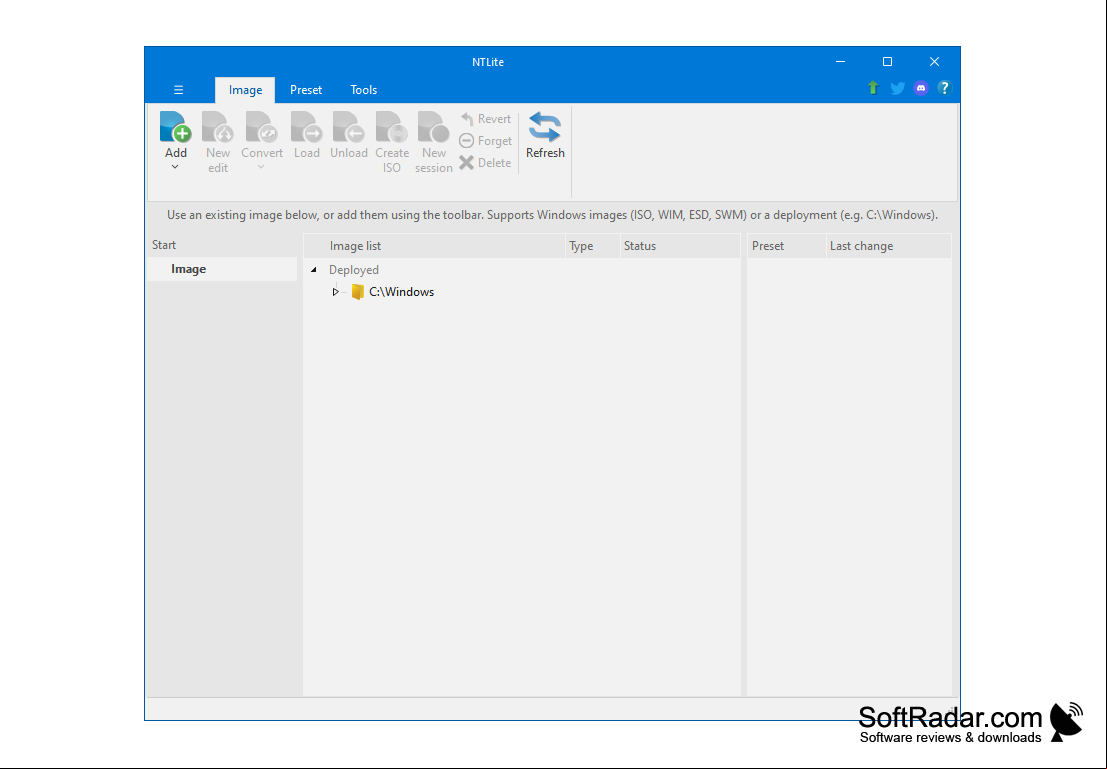
Task: Collapse the Deployed group
Action: (313, 270)
